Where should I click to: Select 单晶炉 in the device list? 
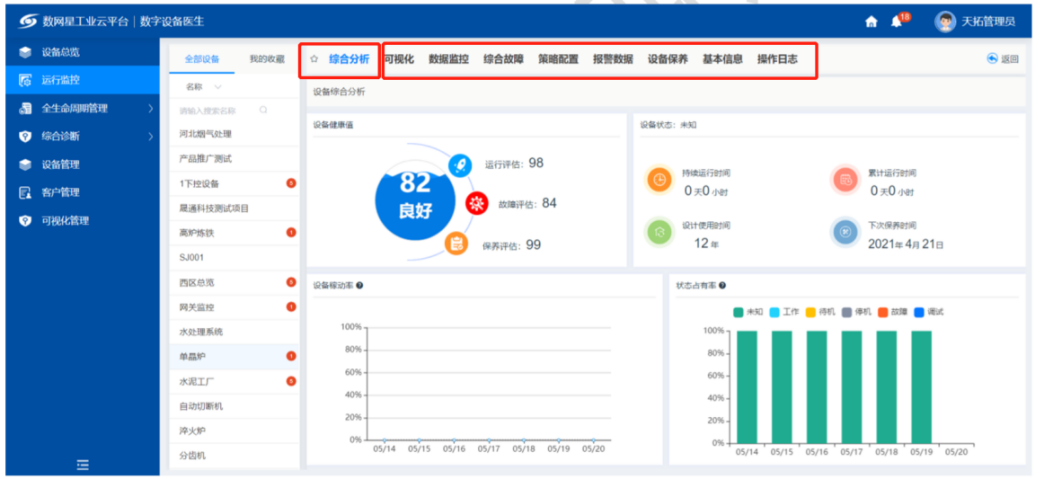click(x=194, y=356)
